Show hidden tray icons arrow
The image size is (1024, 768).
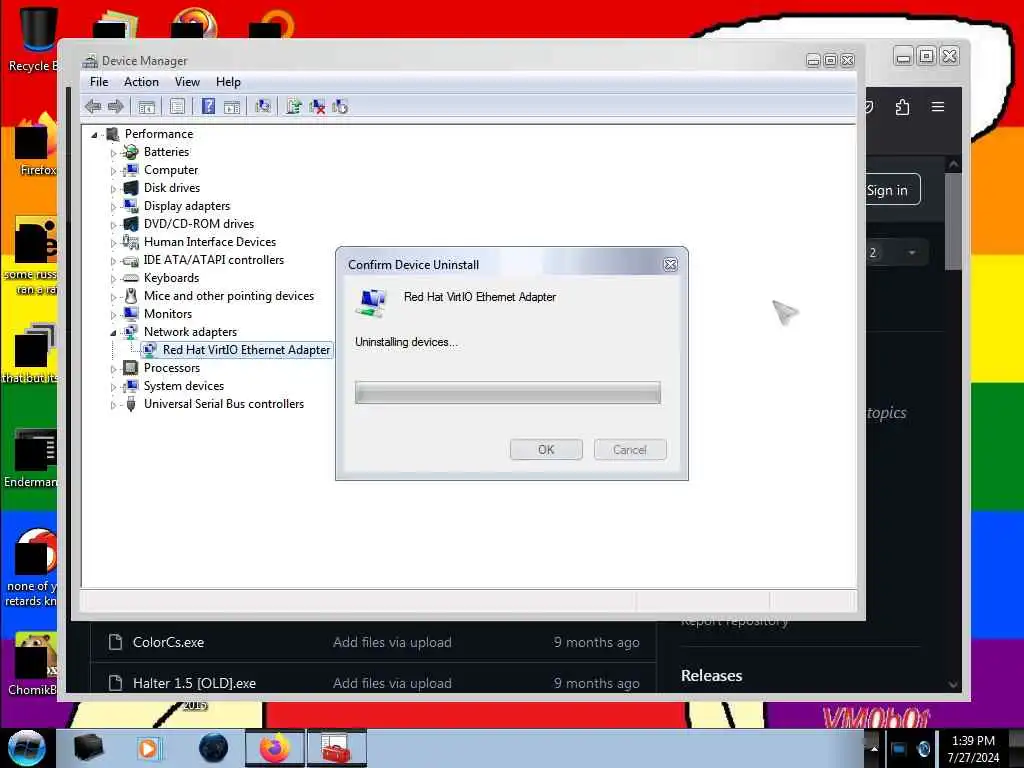pos(873,748)
